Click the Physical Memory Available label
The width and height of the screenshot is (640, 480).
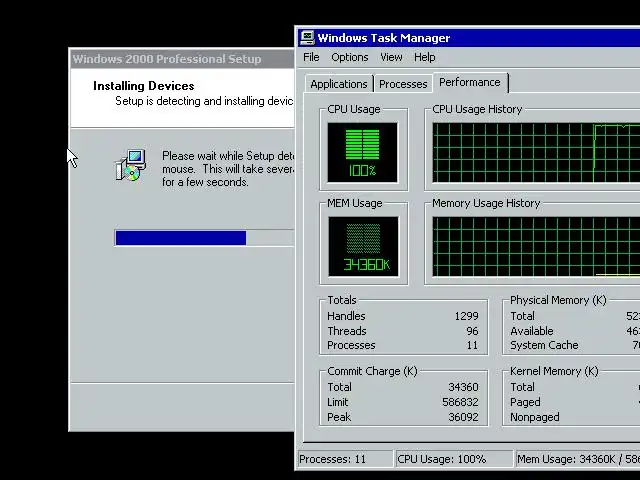[x=532, y=331]
